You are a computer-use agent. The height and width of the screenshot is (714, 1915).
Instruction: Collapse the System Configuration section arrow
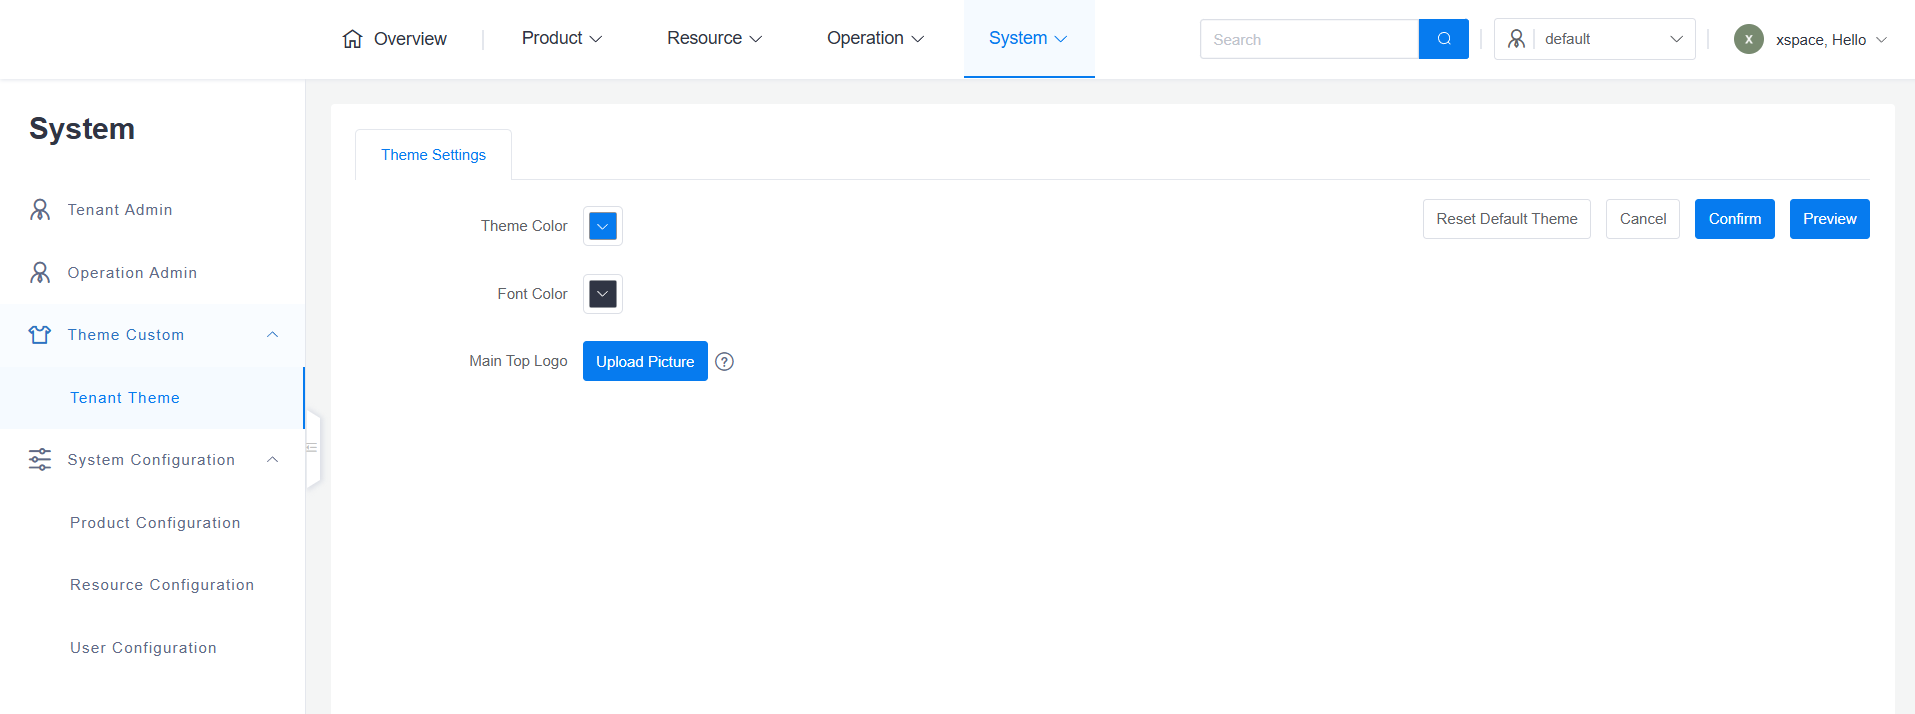click(x=272, y=460)
